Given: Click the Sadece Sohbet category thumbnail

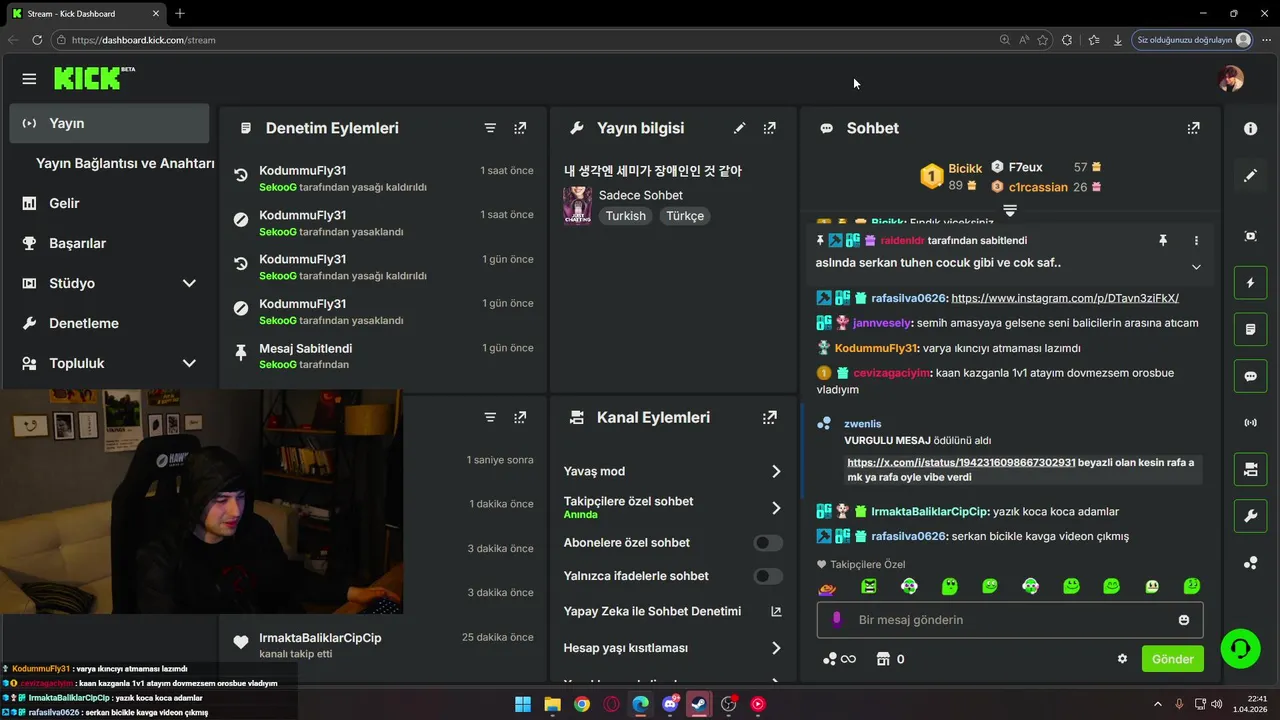Looking at the screenshot, I should (x=577, y=205).
